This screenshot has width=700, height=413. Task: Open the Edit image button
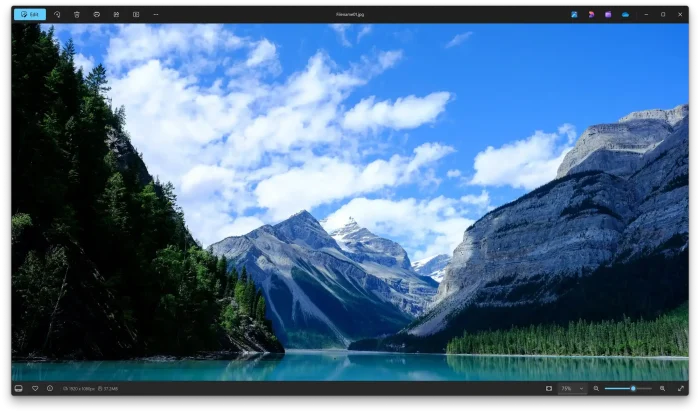[30, 14]
